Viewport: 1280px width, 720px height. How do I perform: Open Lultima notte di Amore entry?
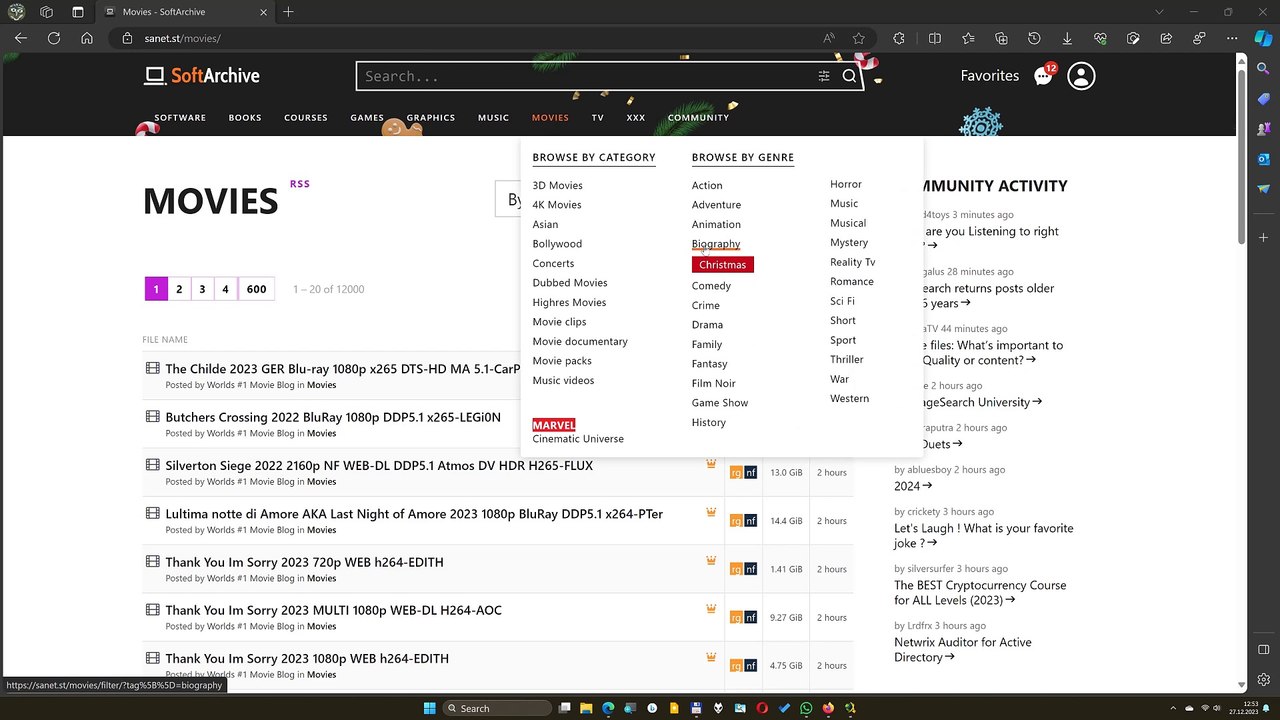(x=414, y=514)
